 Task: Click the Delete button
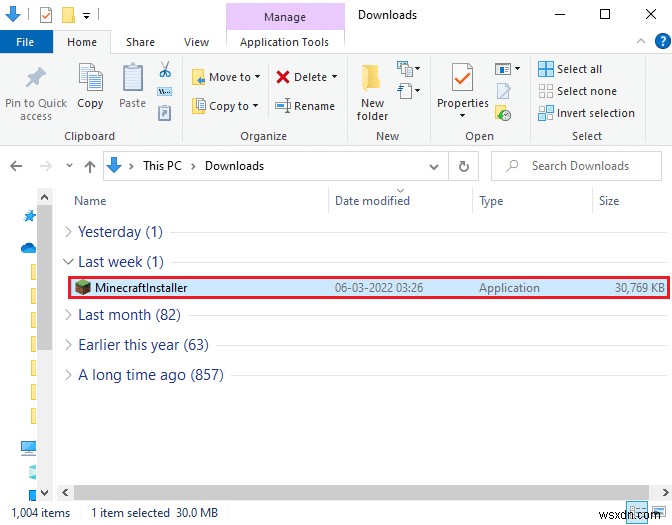(x=301, y=77)
